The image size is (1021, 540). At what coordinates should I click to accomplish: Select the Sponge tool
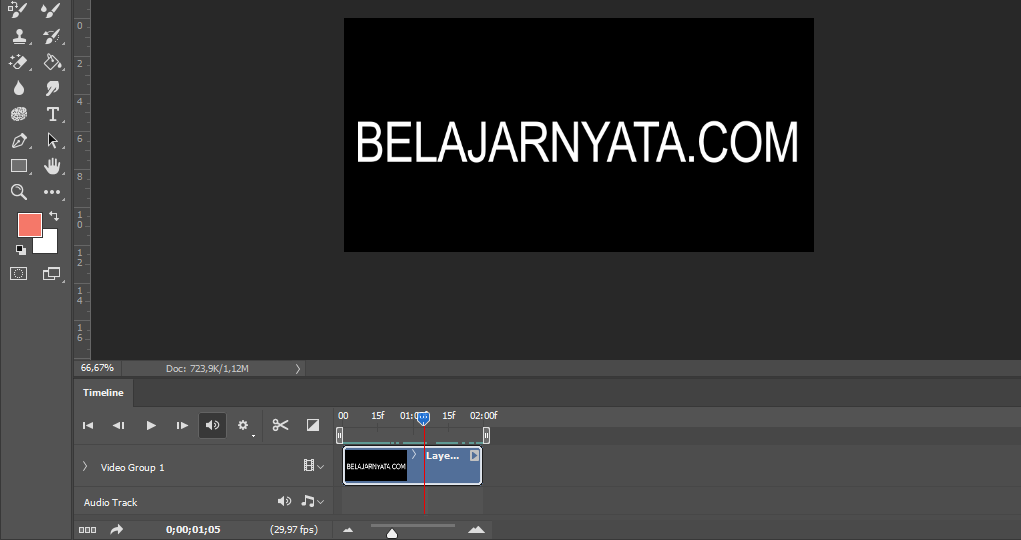point(18,115)
